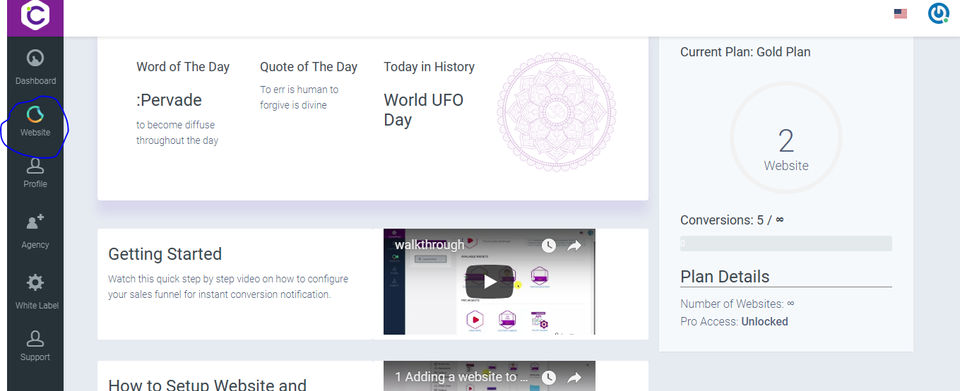The width and height of the screenshot is (960, 391).
Task: Open the user account avatar icon
Action: (x=938, y=13)
